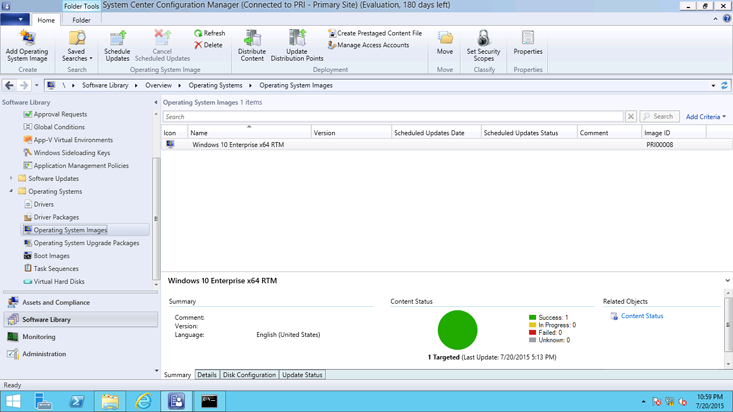The width and height of the screenshot is (733, 412).
Task: Open the Disk Configuration tab
Action: (249, 375)
